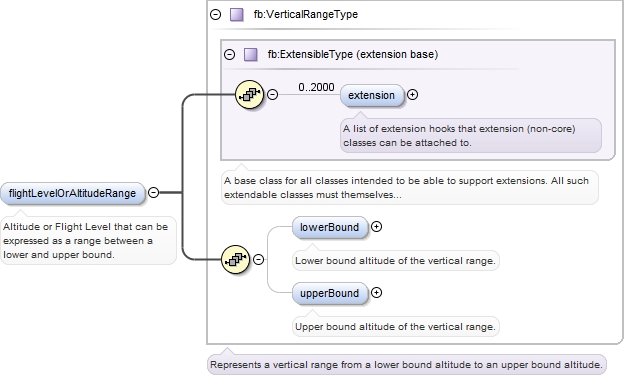The height and width of the screenshot is (378, 625).
Task: Select the purple fb:ExtensibleType type icon
Action: click(x=250, y=54)
